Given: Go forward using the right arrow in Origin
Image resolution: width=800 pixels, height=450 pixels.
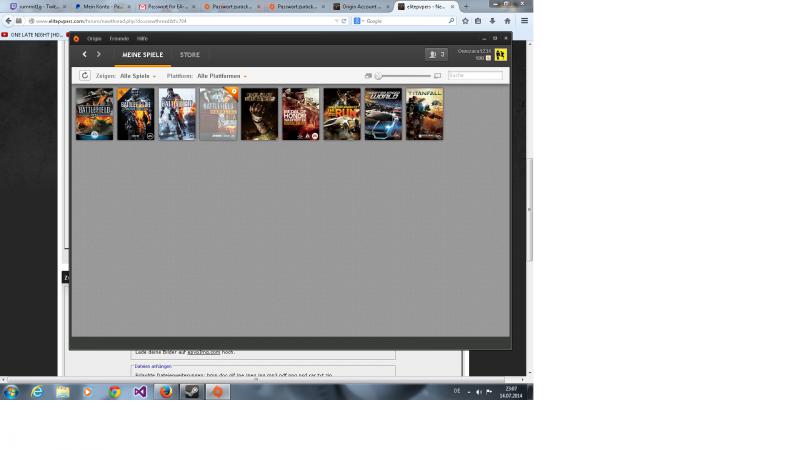Looking at the screenshot, I should 98,54.
